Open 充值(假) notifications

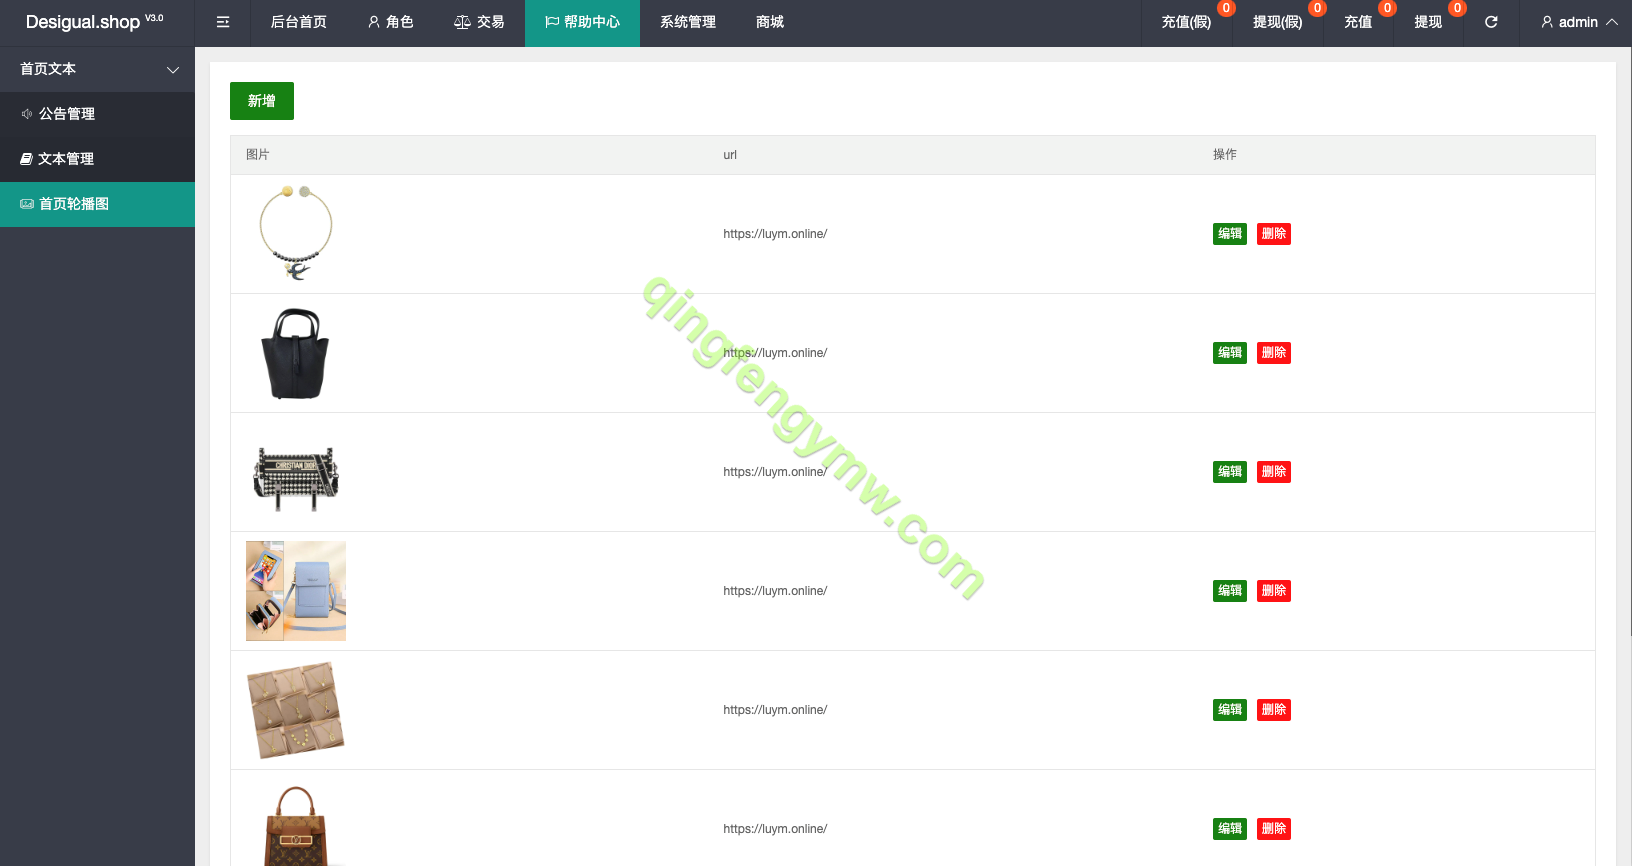(x=1186, y=22)
